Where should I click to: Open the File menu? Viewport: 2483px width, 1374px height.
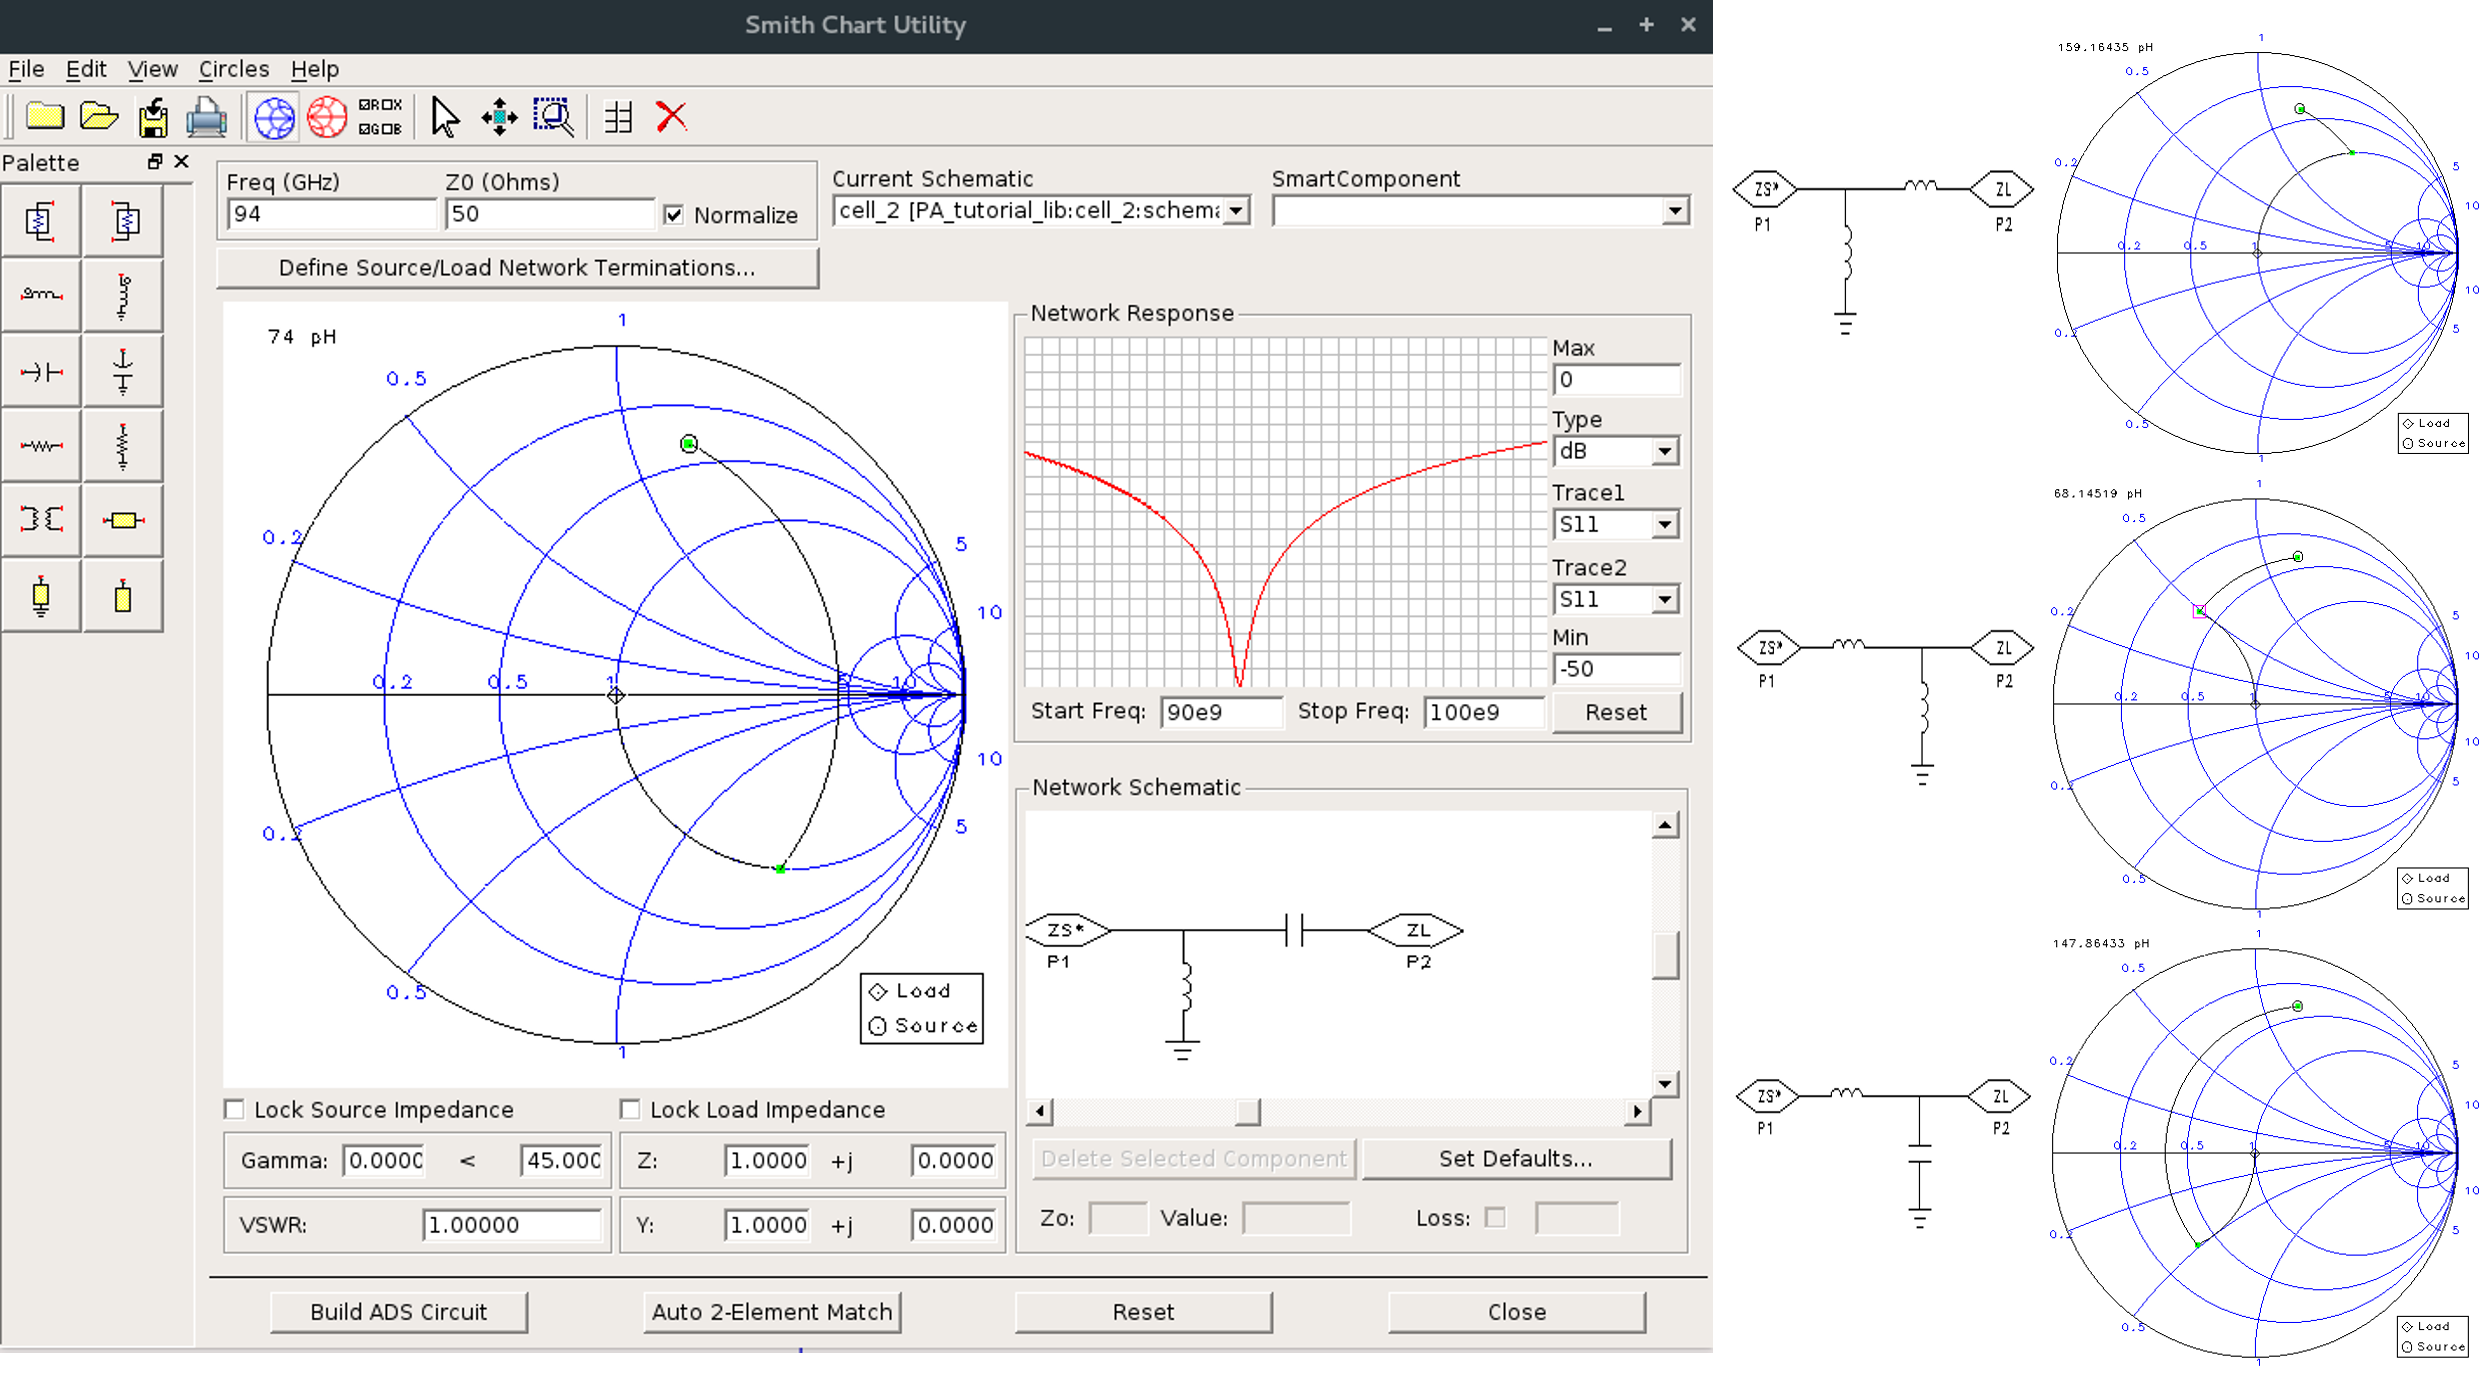pos(26,69)
